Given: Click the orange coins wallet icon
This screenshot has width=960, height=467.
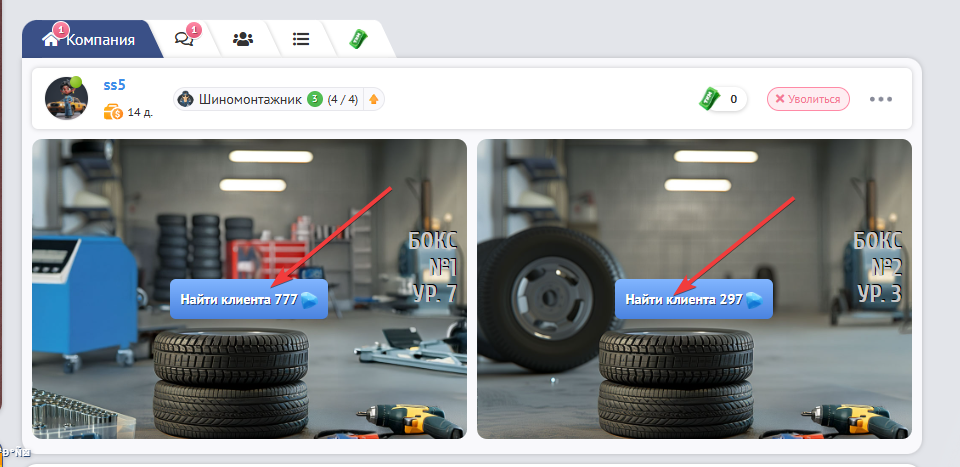Looking at the screenshot, I should (x=113, y=112).
